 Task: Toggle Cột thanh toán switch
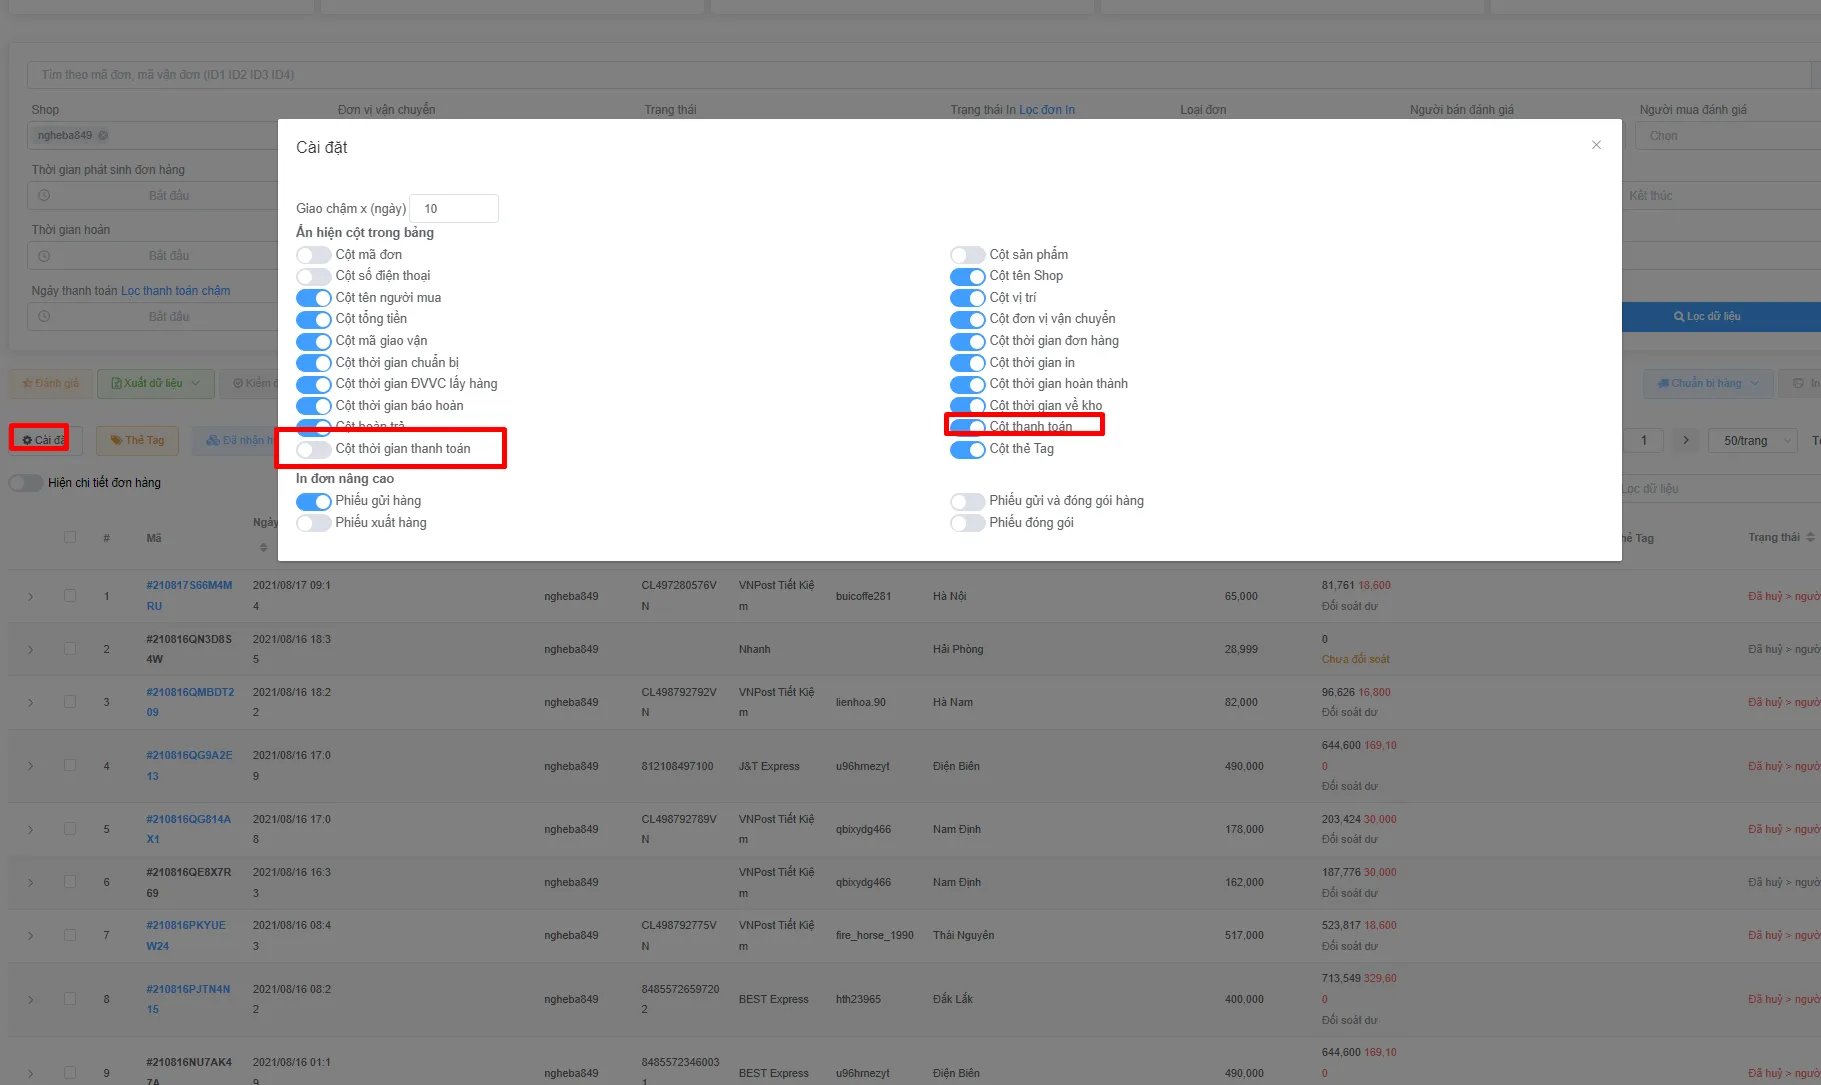[967, 427]
